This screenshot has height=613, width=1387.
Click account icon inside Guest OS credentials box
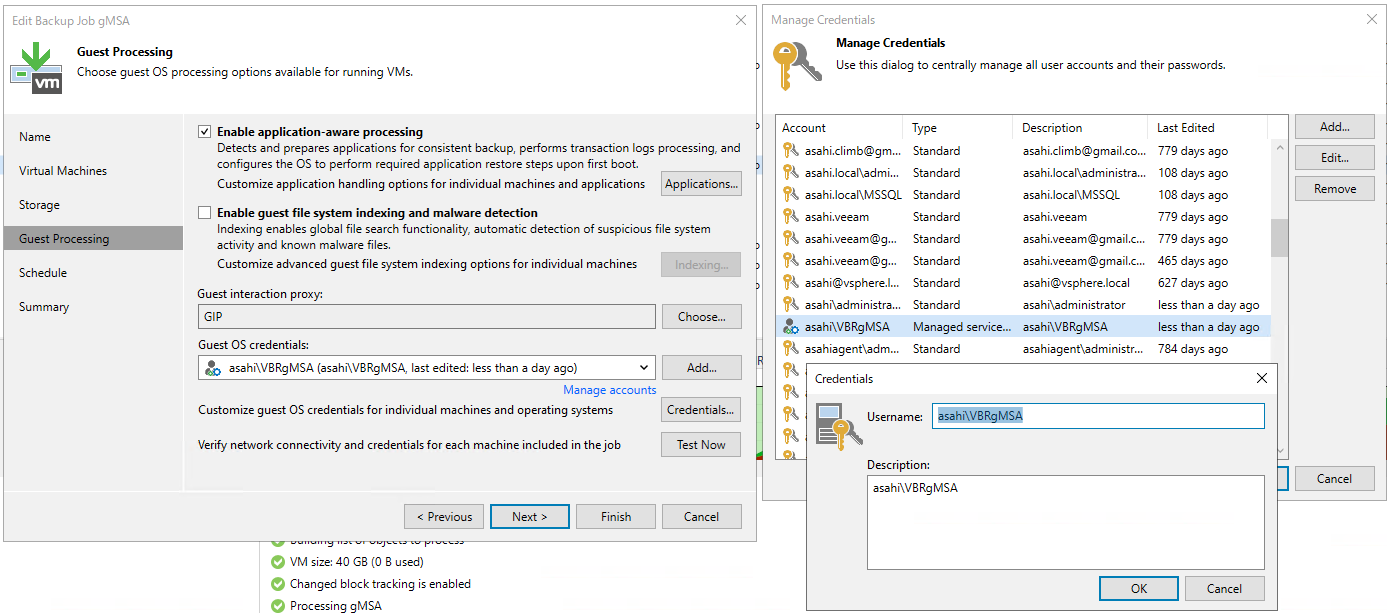point(213,368)
